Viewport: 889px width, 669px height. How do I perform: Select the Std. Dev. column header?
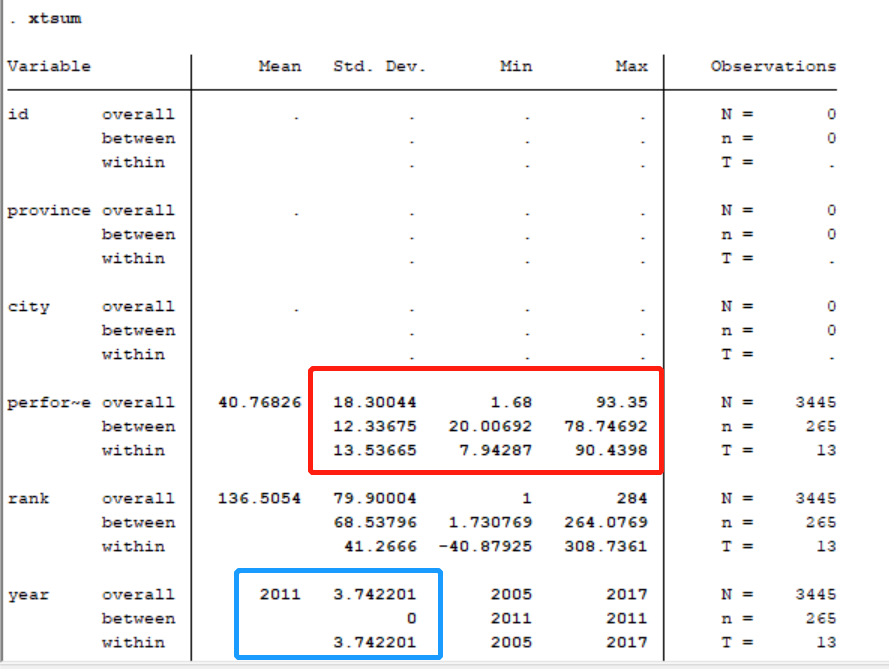click(379, 66)
